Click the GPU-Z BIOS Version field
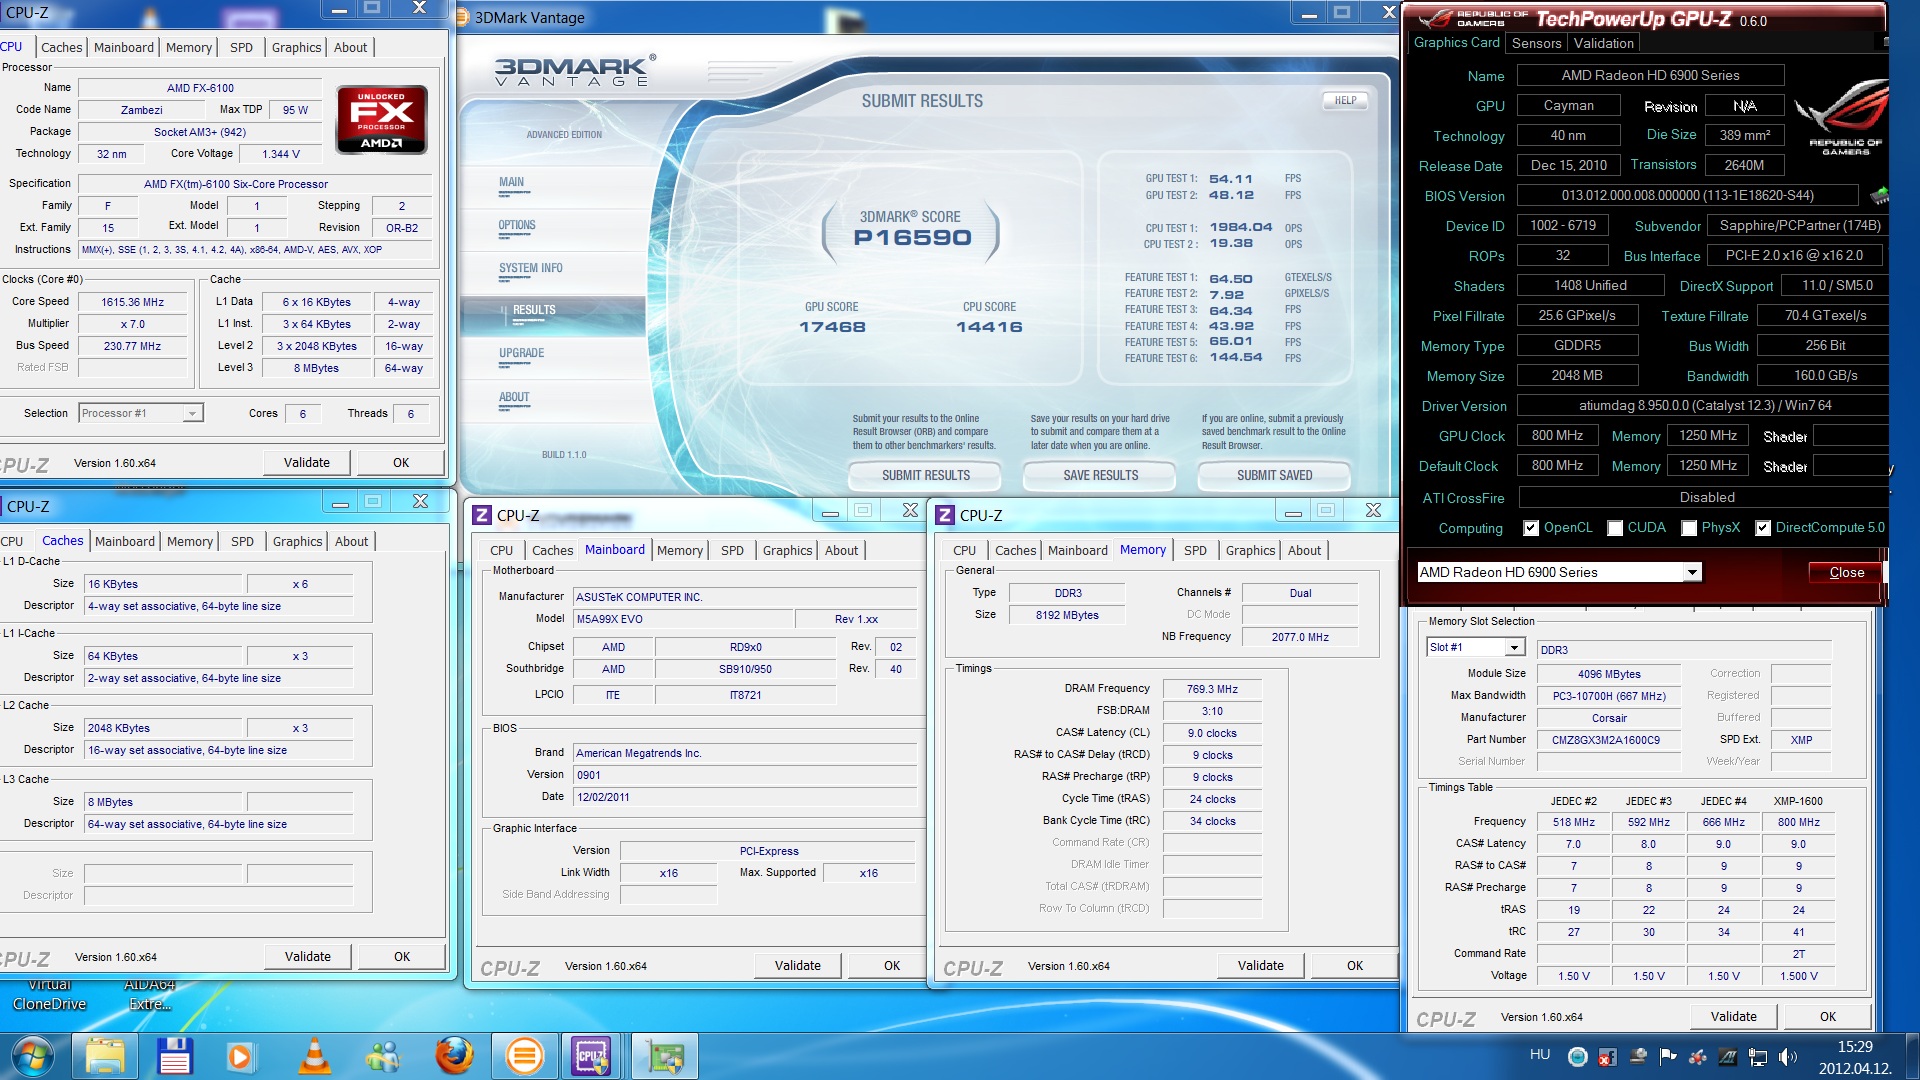Screen dimensions: 1920x1080 [1687, 195]
